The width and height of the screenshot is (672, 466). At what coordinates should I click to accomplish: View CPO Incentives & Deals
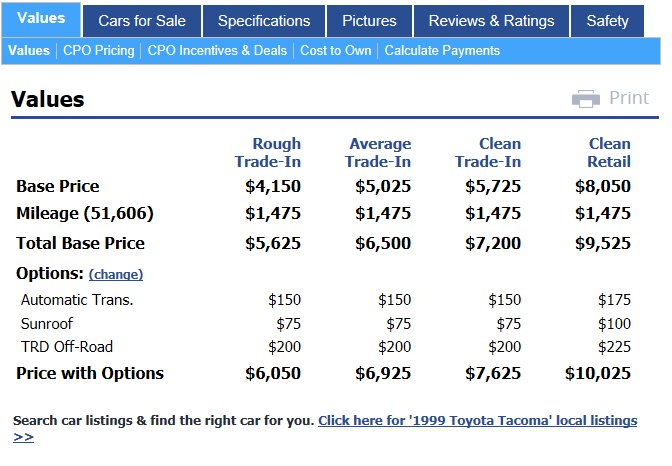click(x=217, y=51)
